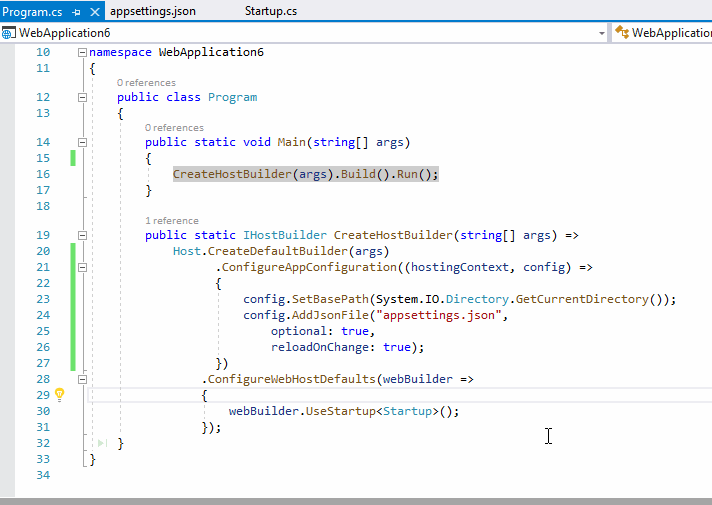Image resolution: width=712 pixels, height=505 pixels.
Task: Toggle pin on Program.cs tab
Action: (76, 12)
